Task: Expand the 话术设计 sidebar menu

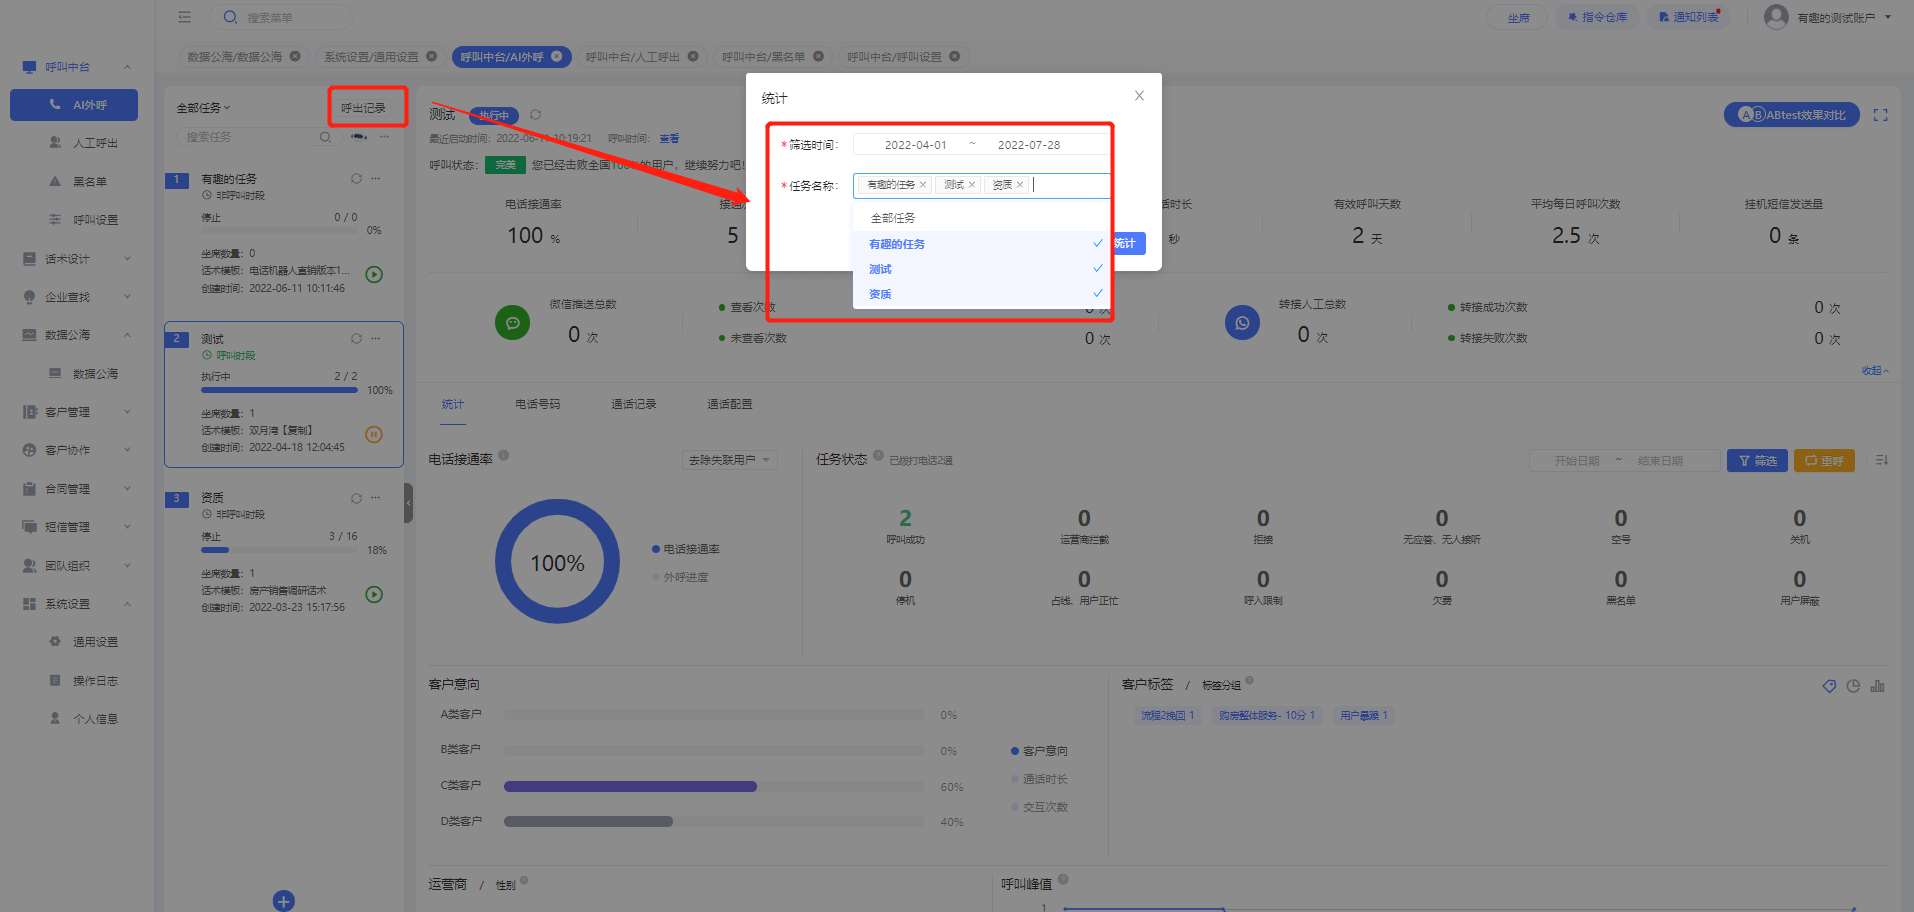Action: point(77,259)
